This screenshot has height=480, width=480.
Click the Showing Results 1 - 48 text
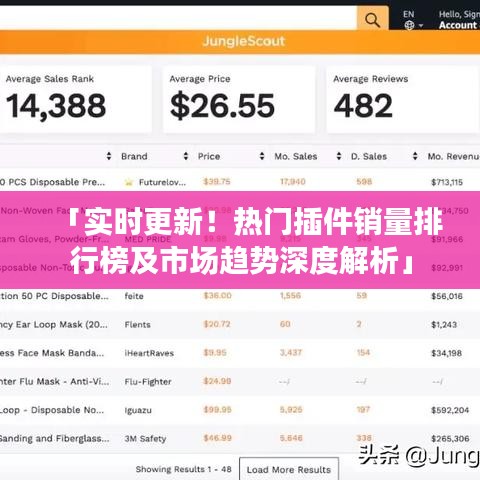pyautogui.click(x=183, y=469)
